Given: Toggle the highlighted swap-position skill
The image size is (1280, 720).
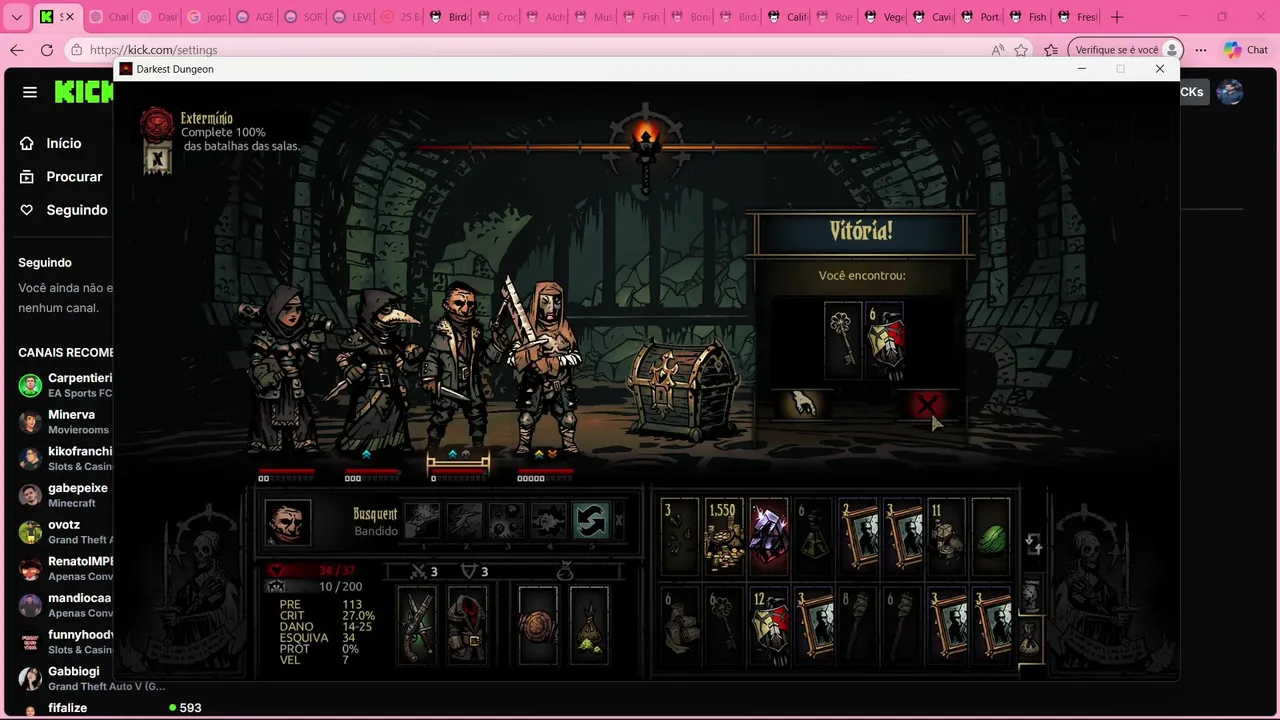Looking at the screenshot, I should [x=590, y=521].
